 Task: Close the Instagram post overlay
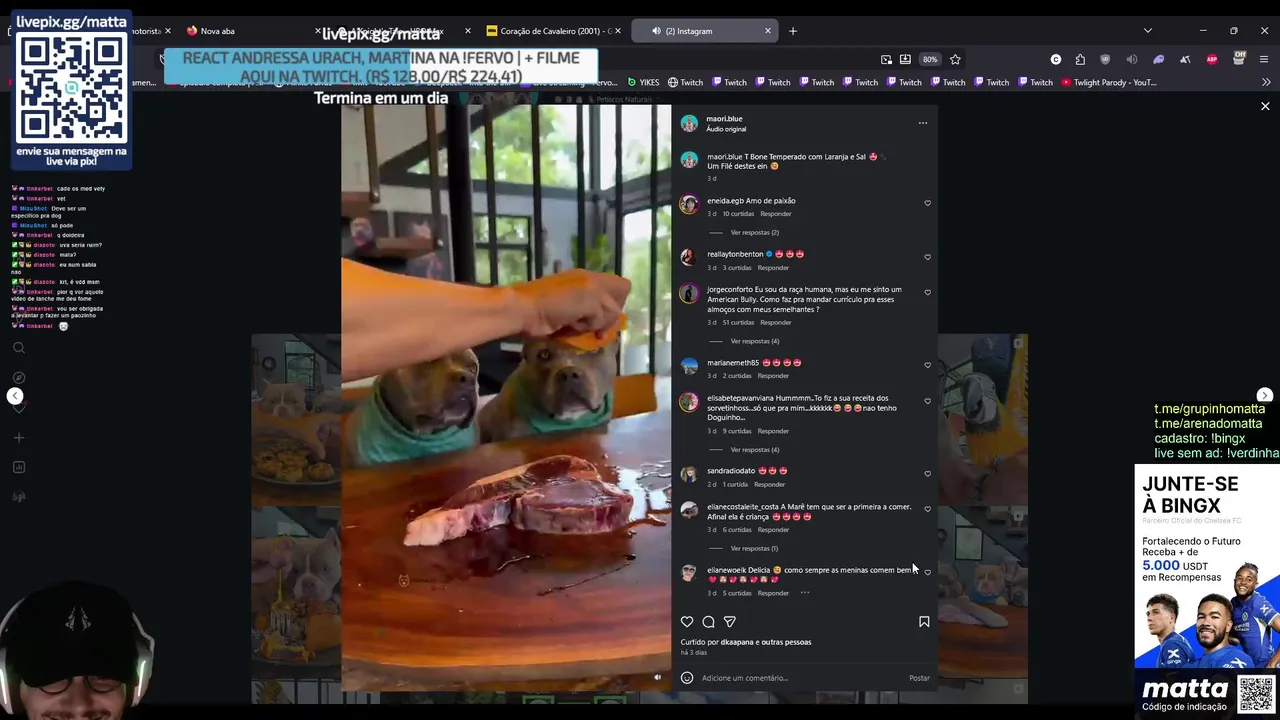(1265, 106)
